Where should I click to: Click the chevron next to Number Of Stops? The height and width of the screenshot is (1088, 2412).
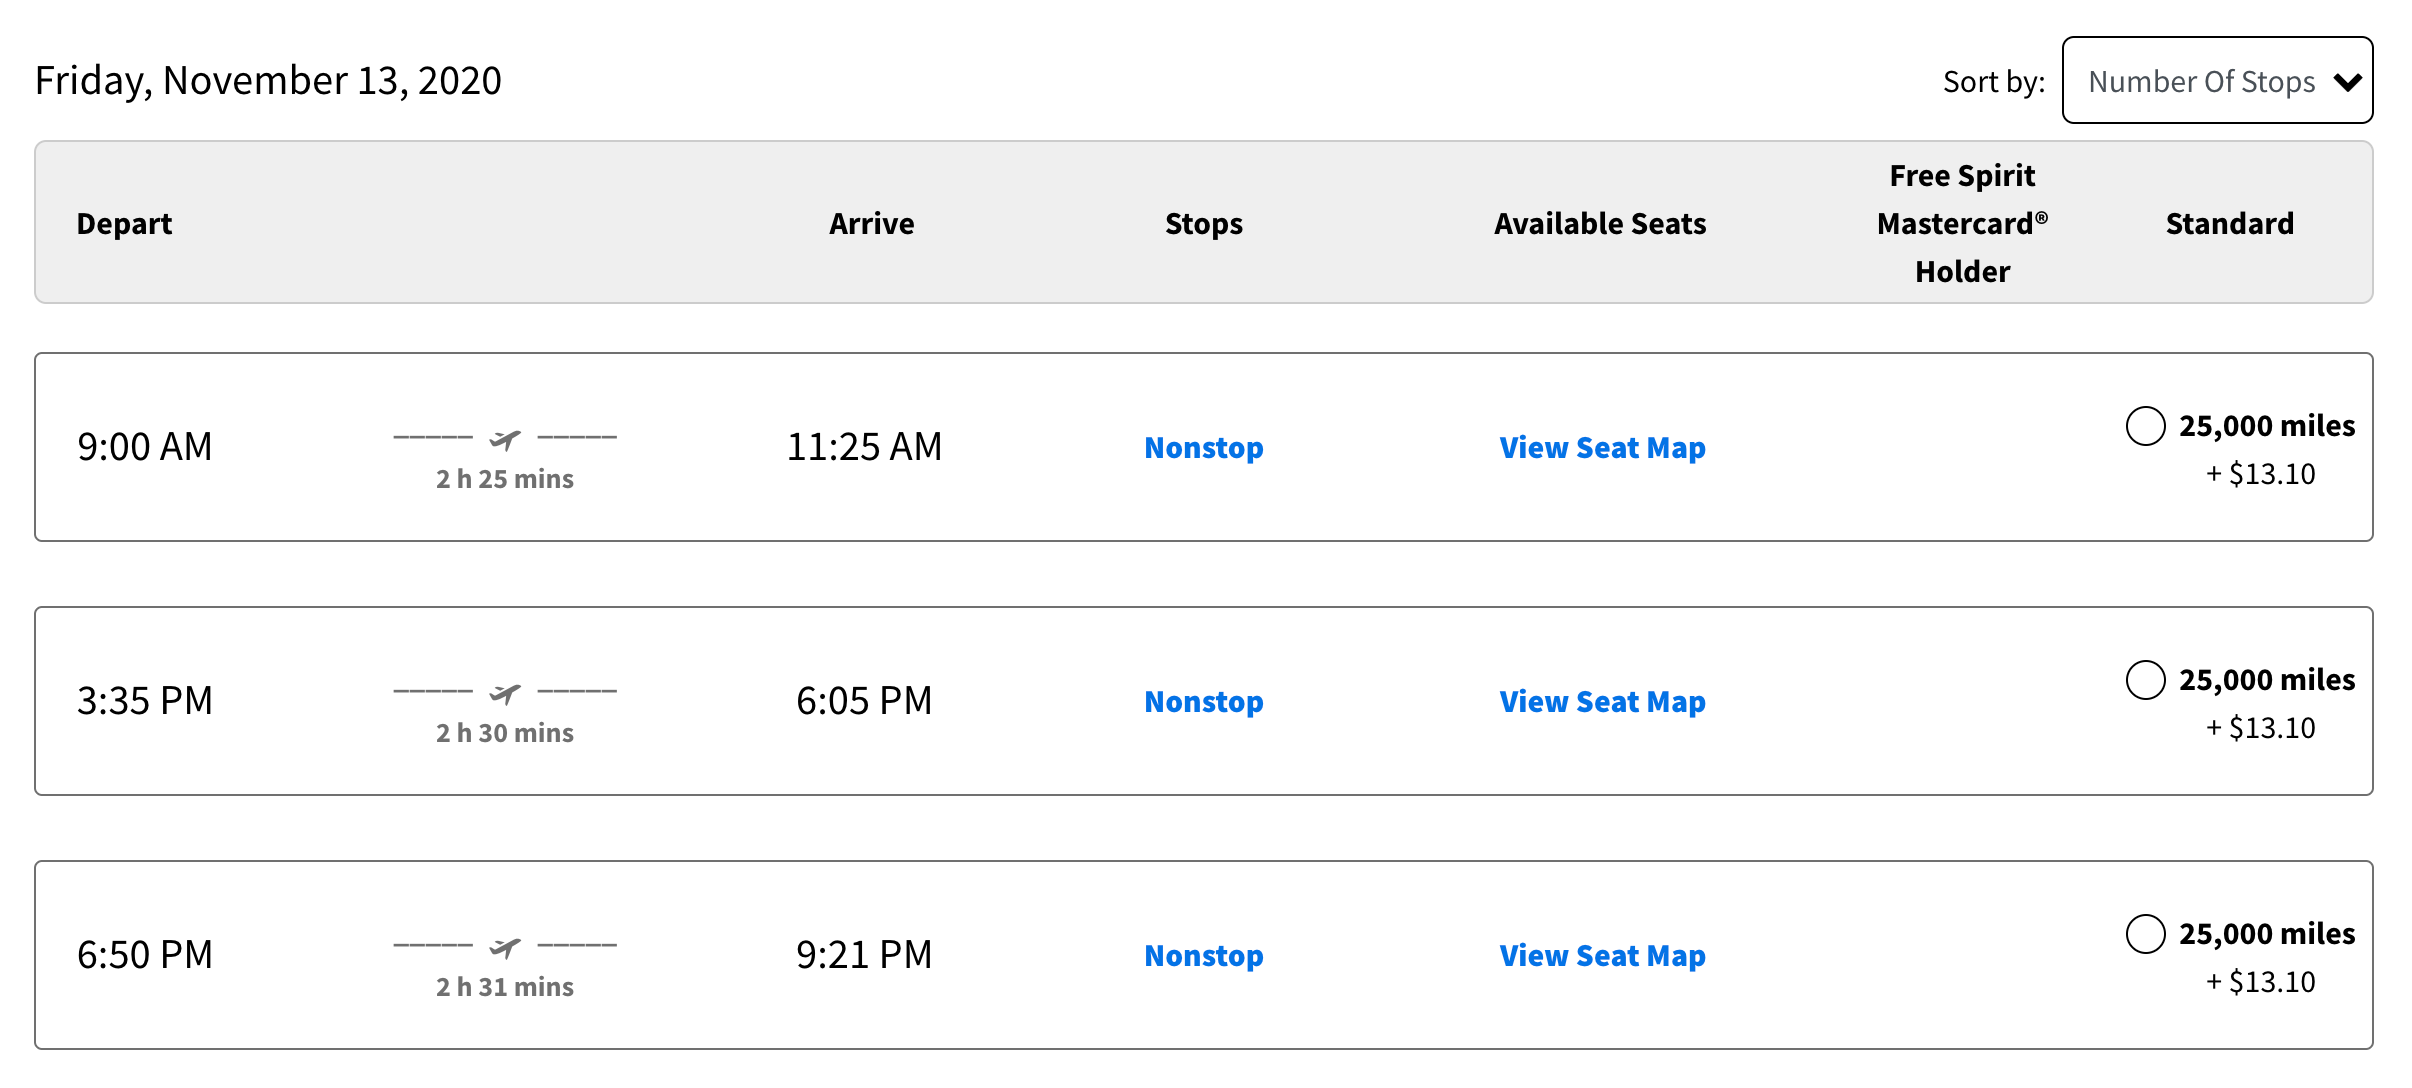[x=2349, y=82]
